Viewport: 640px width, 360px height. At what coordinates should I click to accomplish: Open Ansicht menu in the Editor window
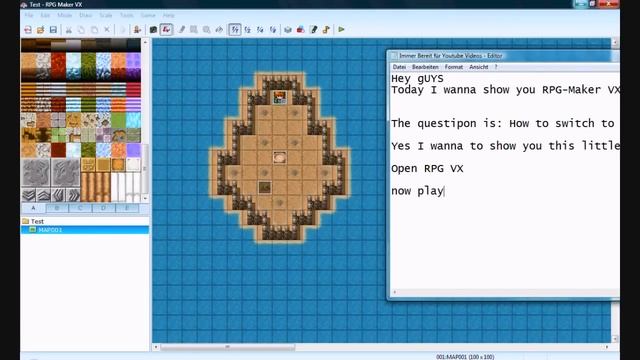(x=478, y=67)
